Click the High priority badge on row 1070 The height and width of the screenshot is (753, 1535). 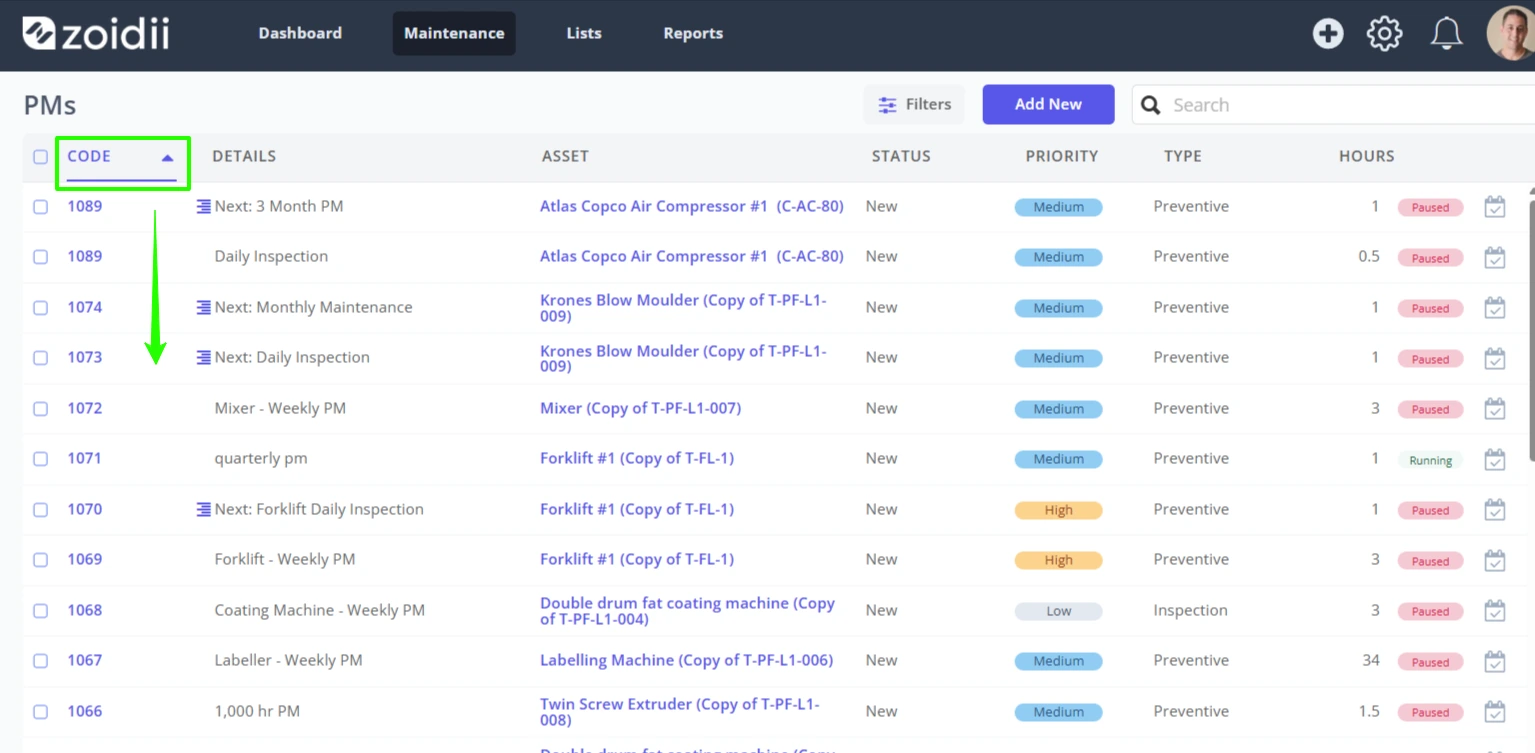point(1058,510)
